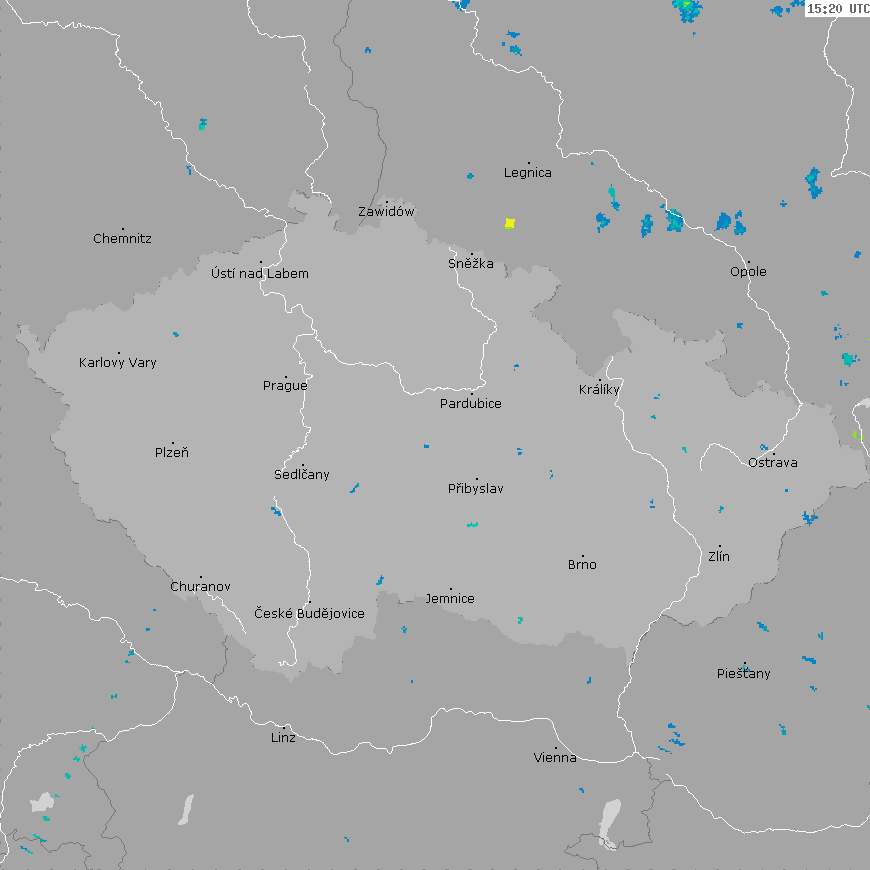Viewport: 870px width, 870px height.
Task: Click the Piešťany label
Action: tap(743, 674)
